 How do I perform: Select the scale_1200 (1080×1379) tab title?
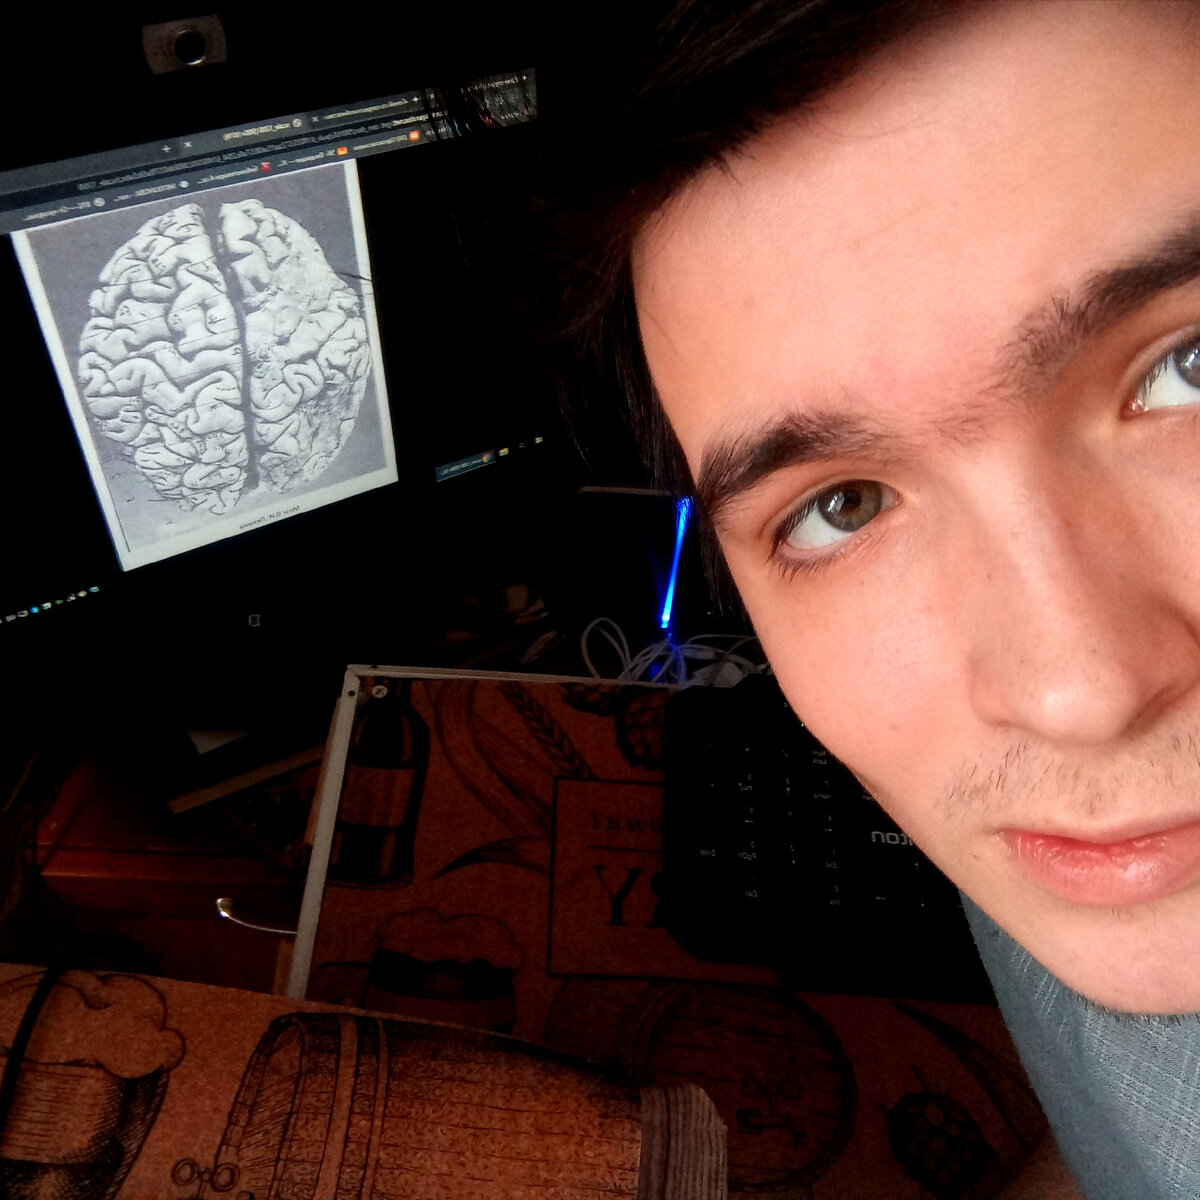tap(257, 131)
